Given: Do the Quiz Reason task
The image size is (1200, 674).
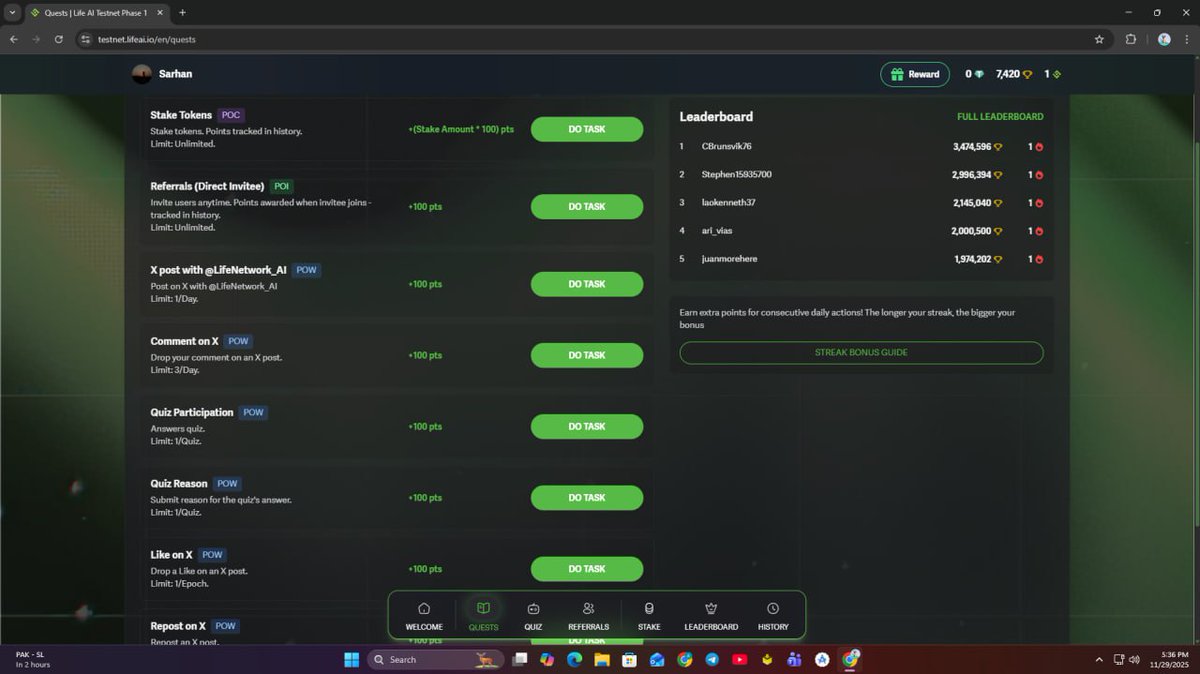Looking at the screenshot, I should pyautogui.click(x=587, y=497).
